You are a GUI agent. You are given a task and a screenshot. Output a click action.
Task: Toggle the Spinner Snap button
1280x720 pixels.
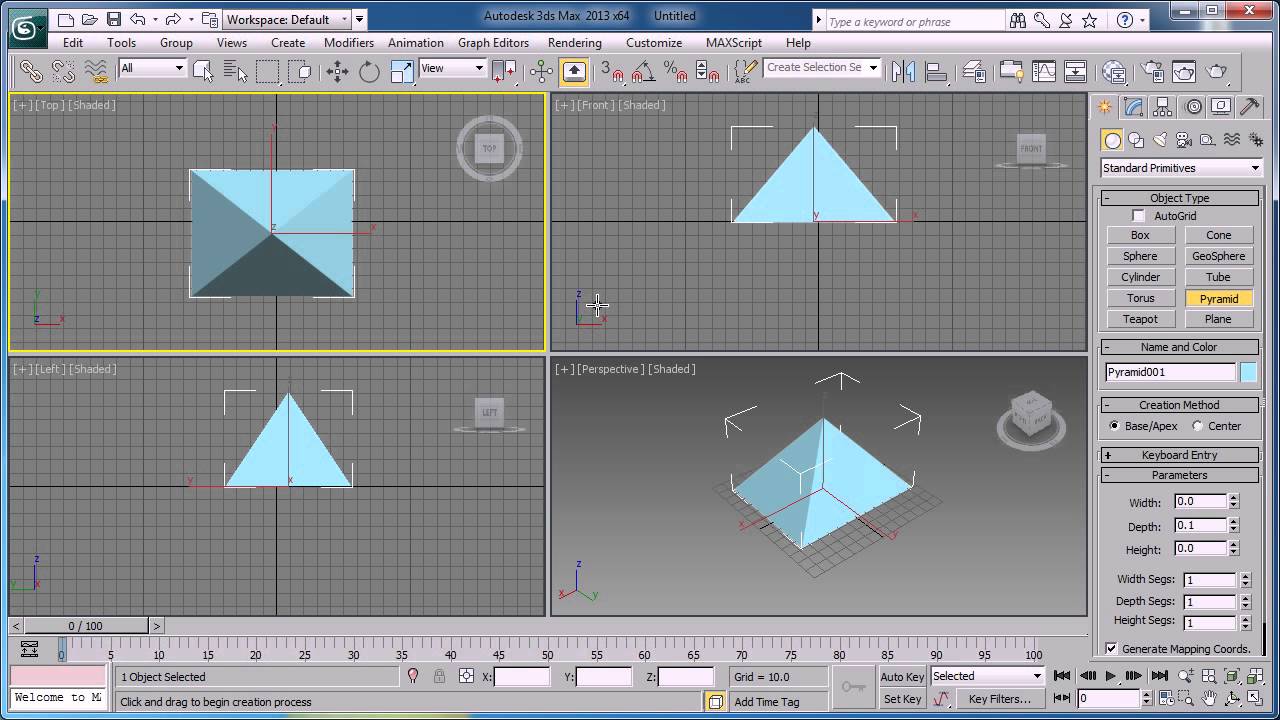click(x=707, y=71)
